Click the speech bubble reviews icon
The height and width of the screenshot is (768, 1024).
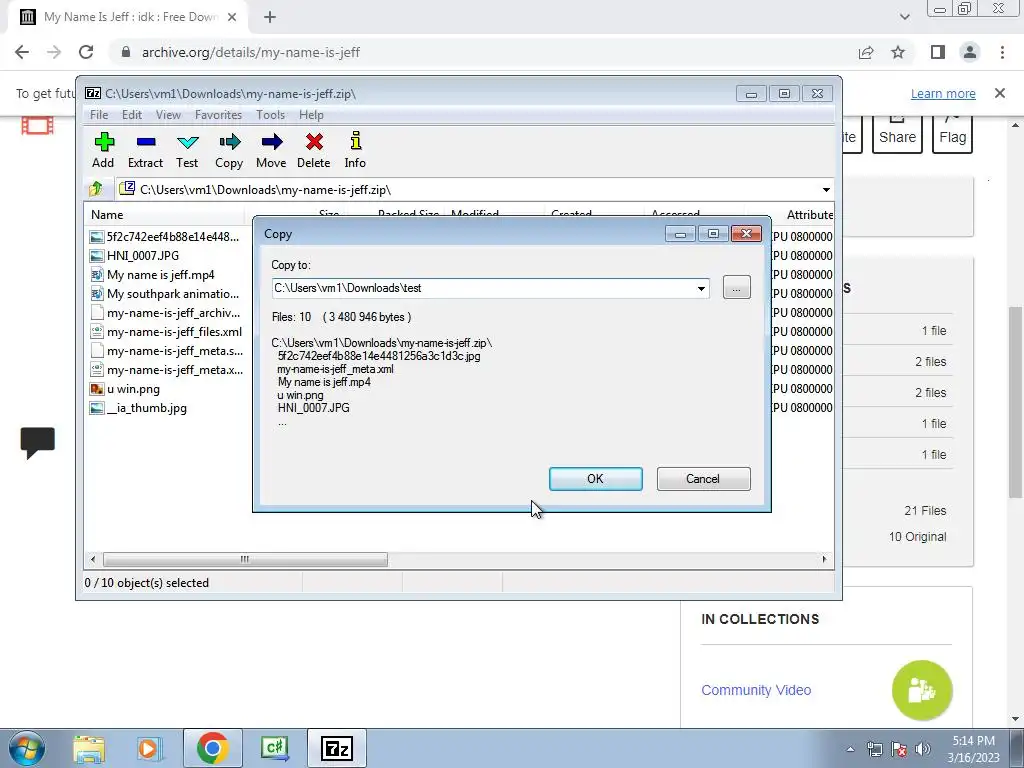[x=37, y=443]
